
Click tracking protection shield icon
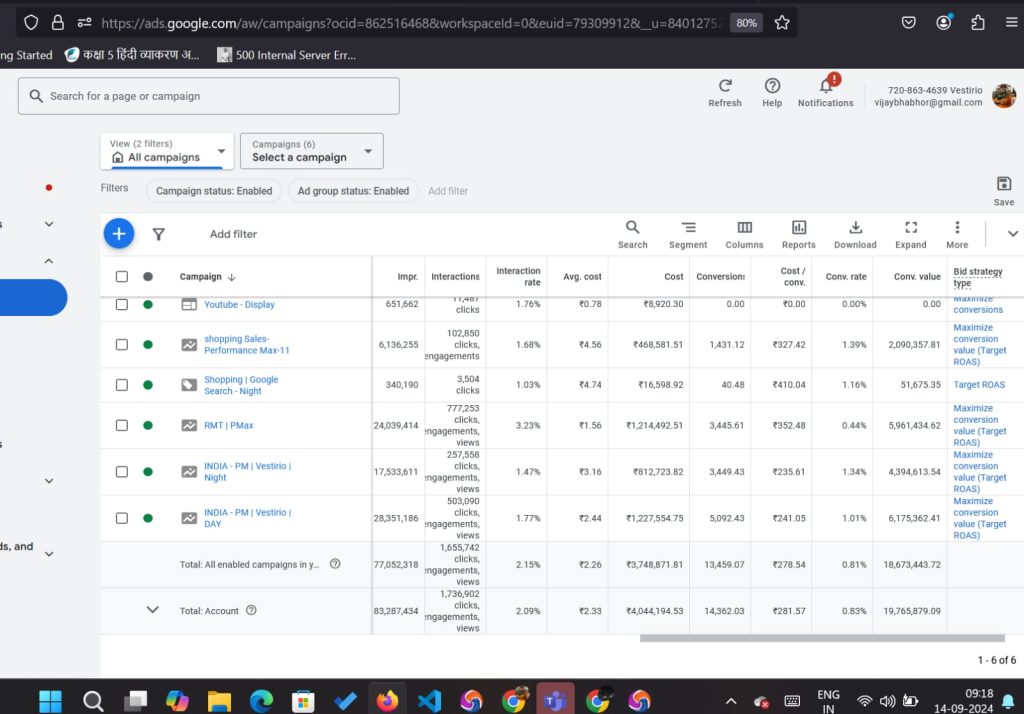coord(31,23)
